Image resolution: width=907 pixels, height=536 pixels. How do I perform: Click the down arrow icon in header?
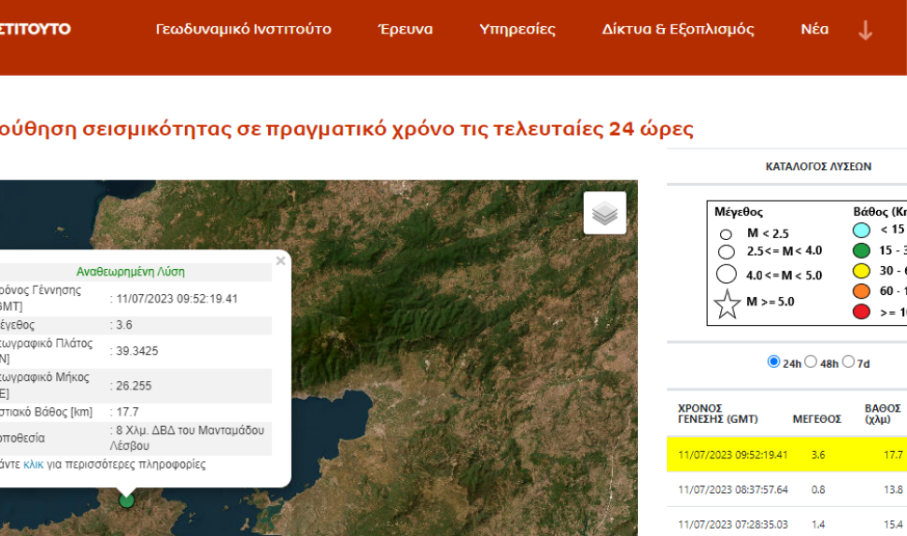(x=865, y=30)
